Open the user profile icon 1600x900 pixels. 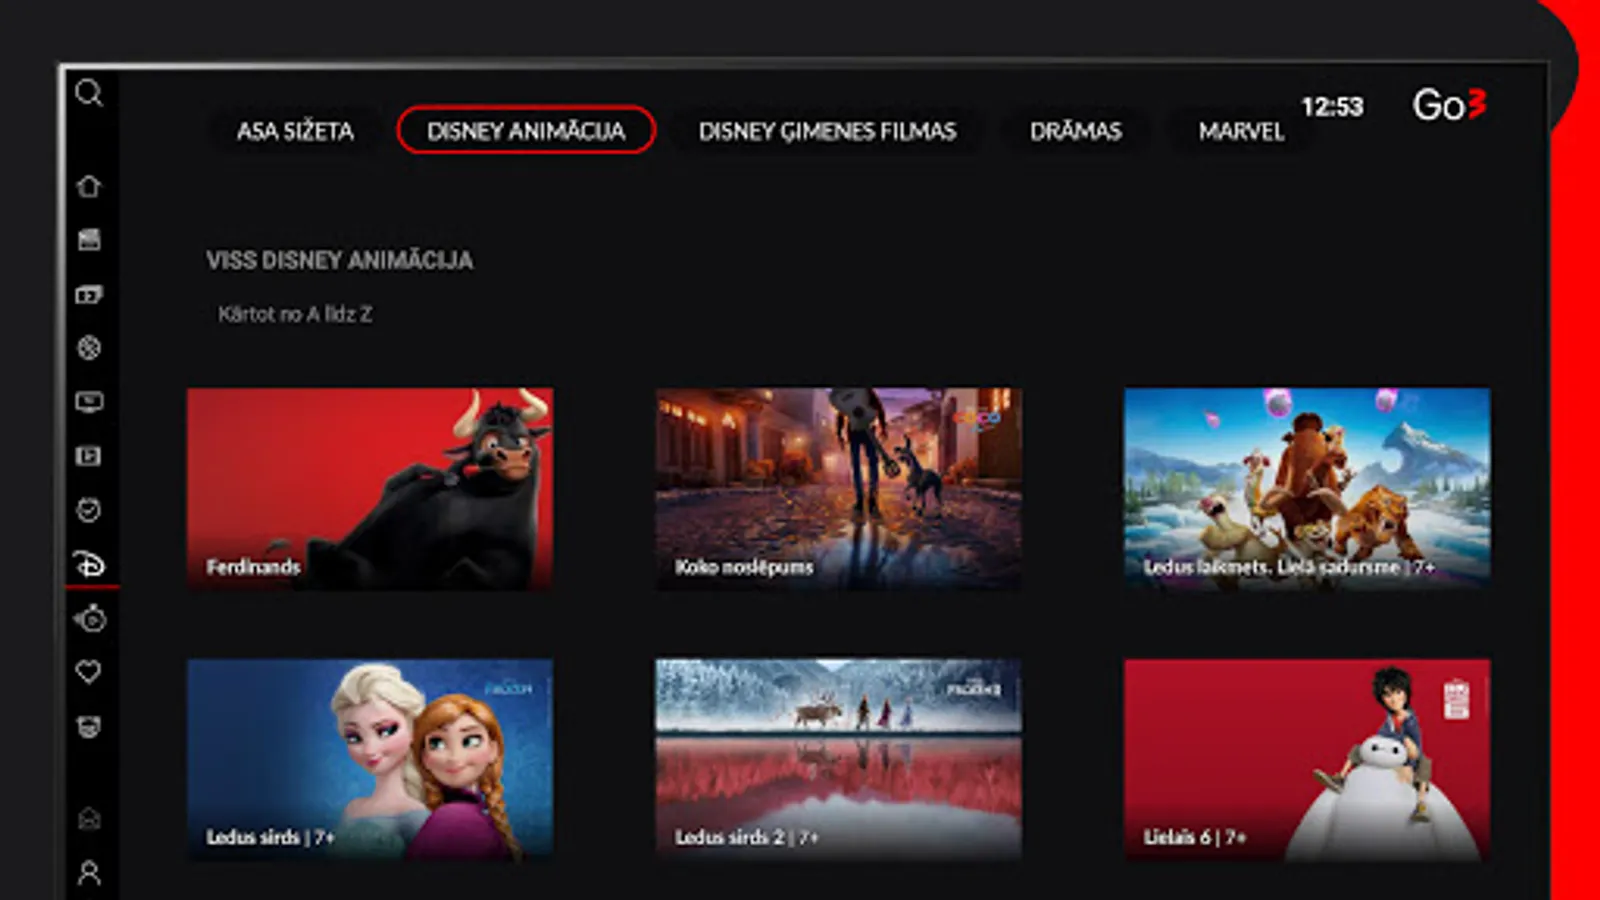(89, 873)
